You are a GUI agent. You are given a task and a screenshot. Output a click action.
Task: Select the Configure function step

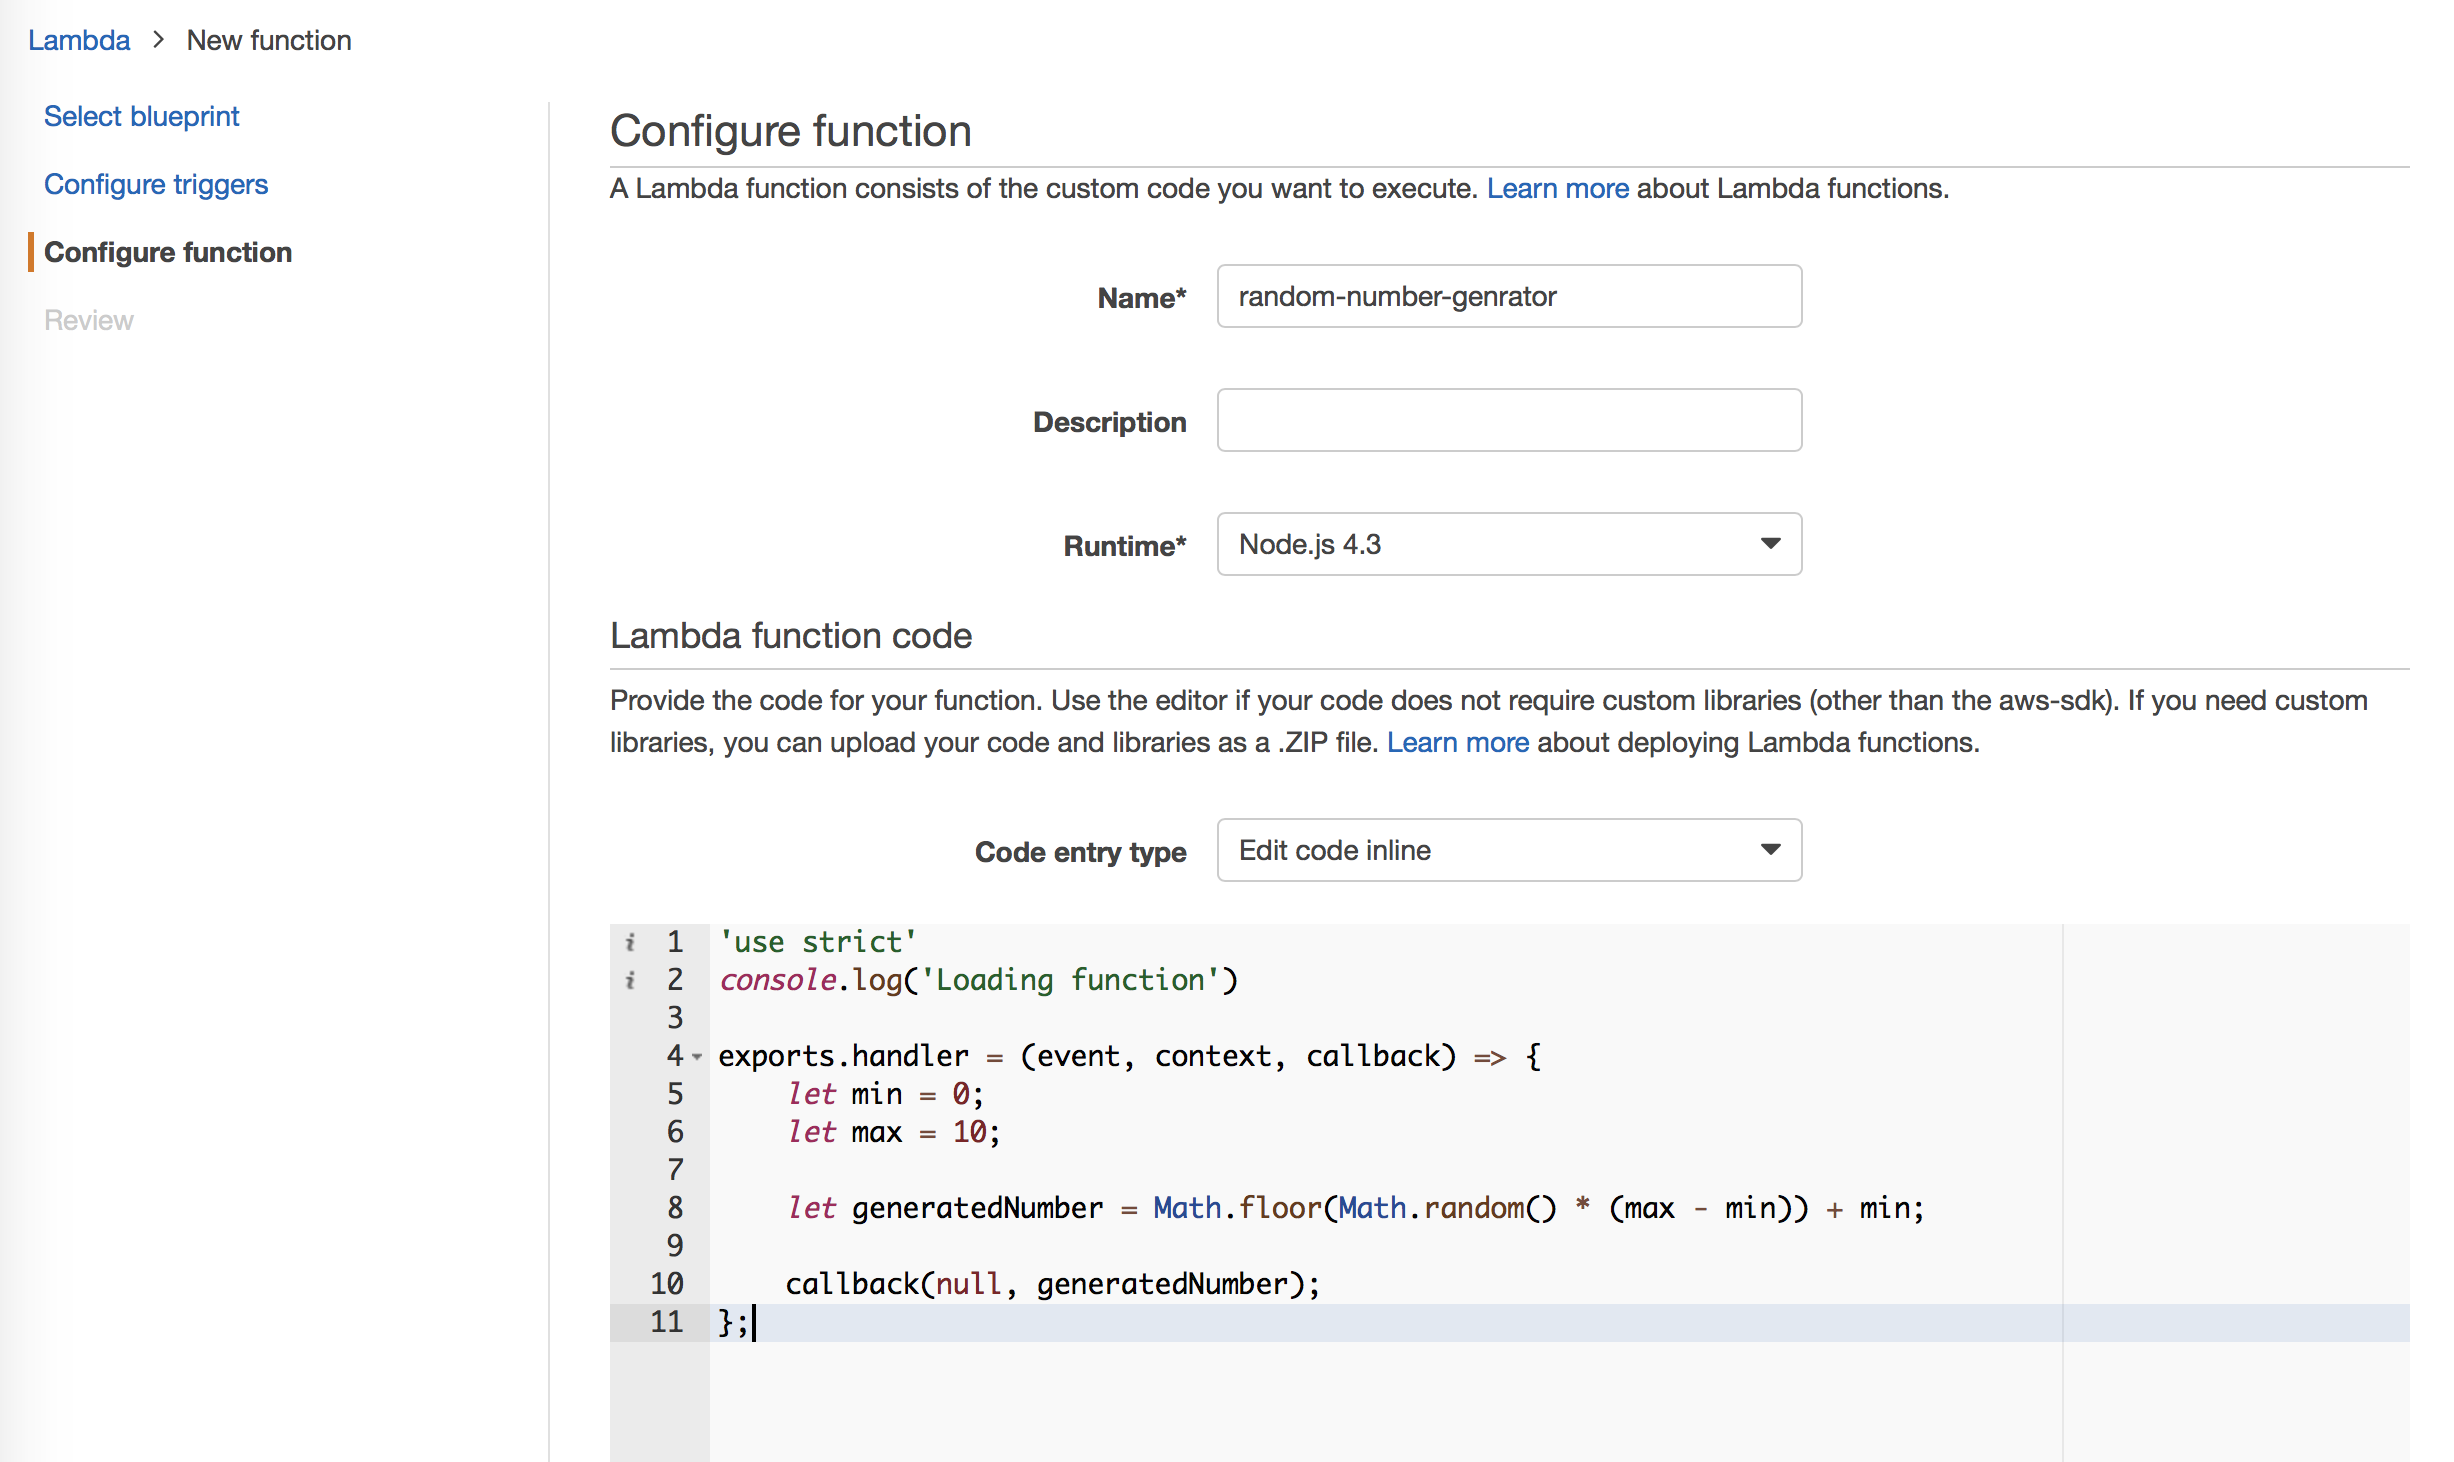pyautogui.click(x=168, y=252)
